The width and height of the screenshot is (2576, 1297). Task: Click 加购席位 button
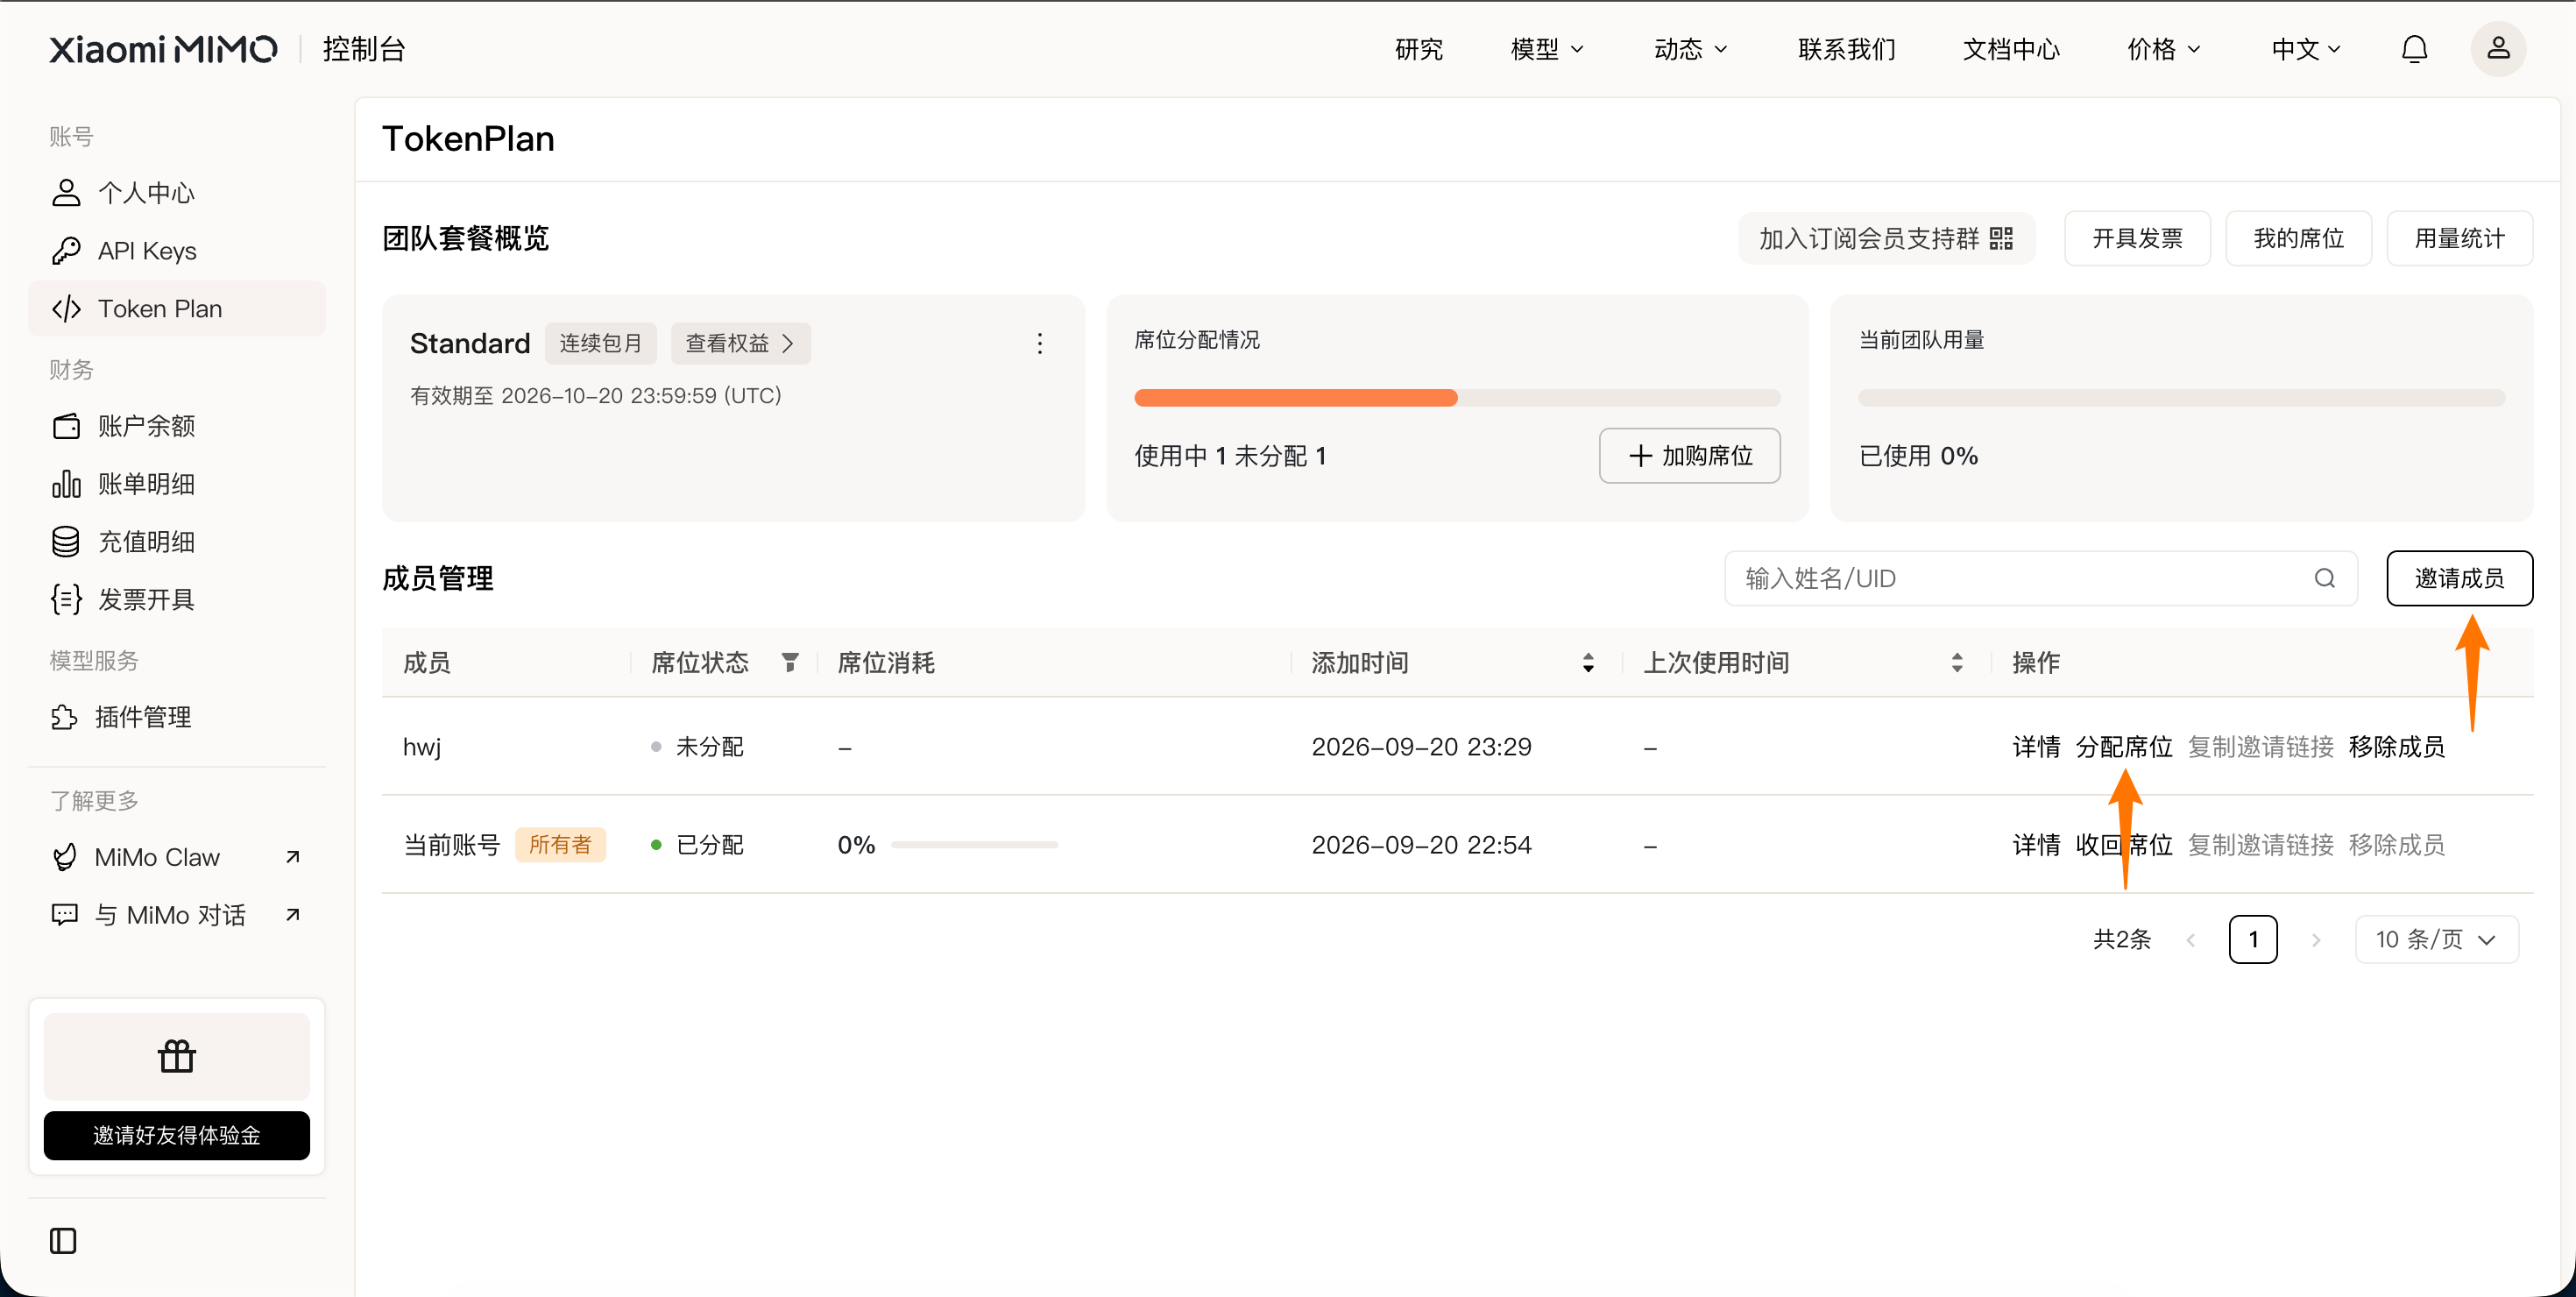[1689, 456]
